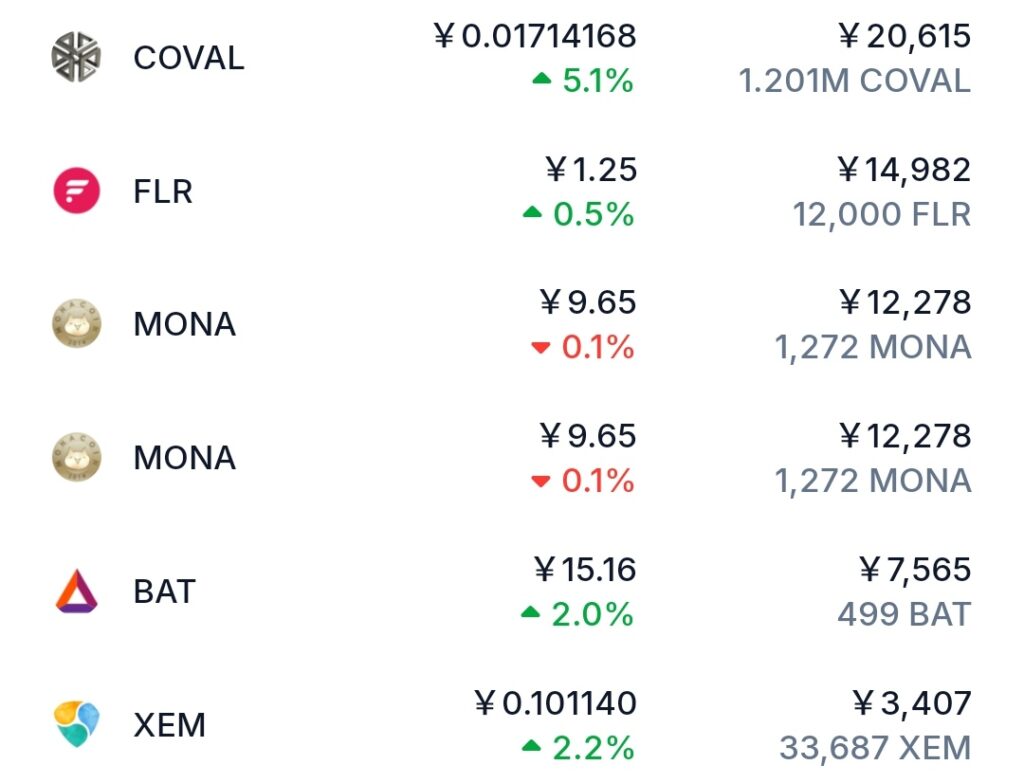
Task: Tap the FLR price ¥1.25
Action: coord(591,170)
